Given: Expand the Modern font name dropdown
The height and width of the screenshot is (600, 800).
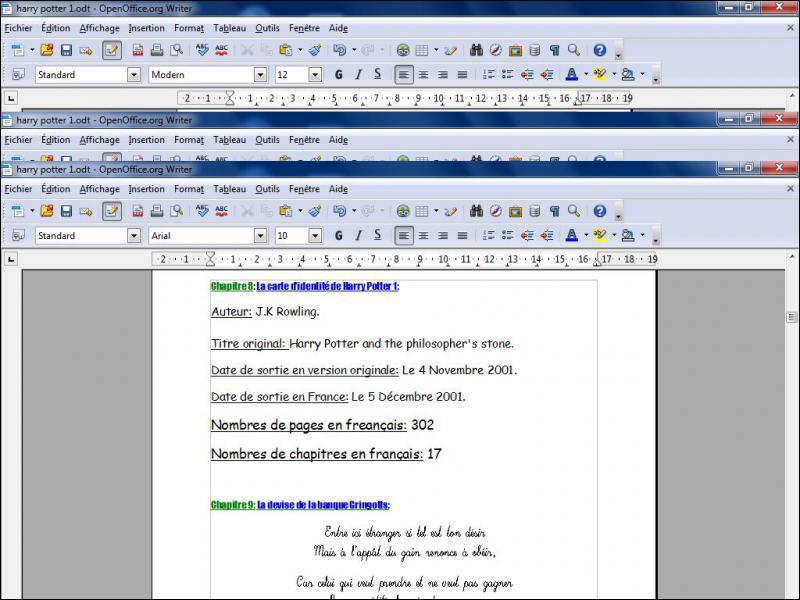Looking at the screenshot, I should point(260,74).
